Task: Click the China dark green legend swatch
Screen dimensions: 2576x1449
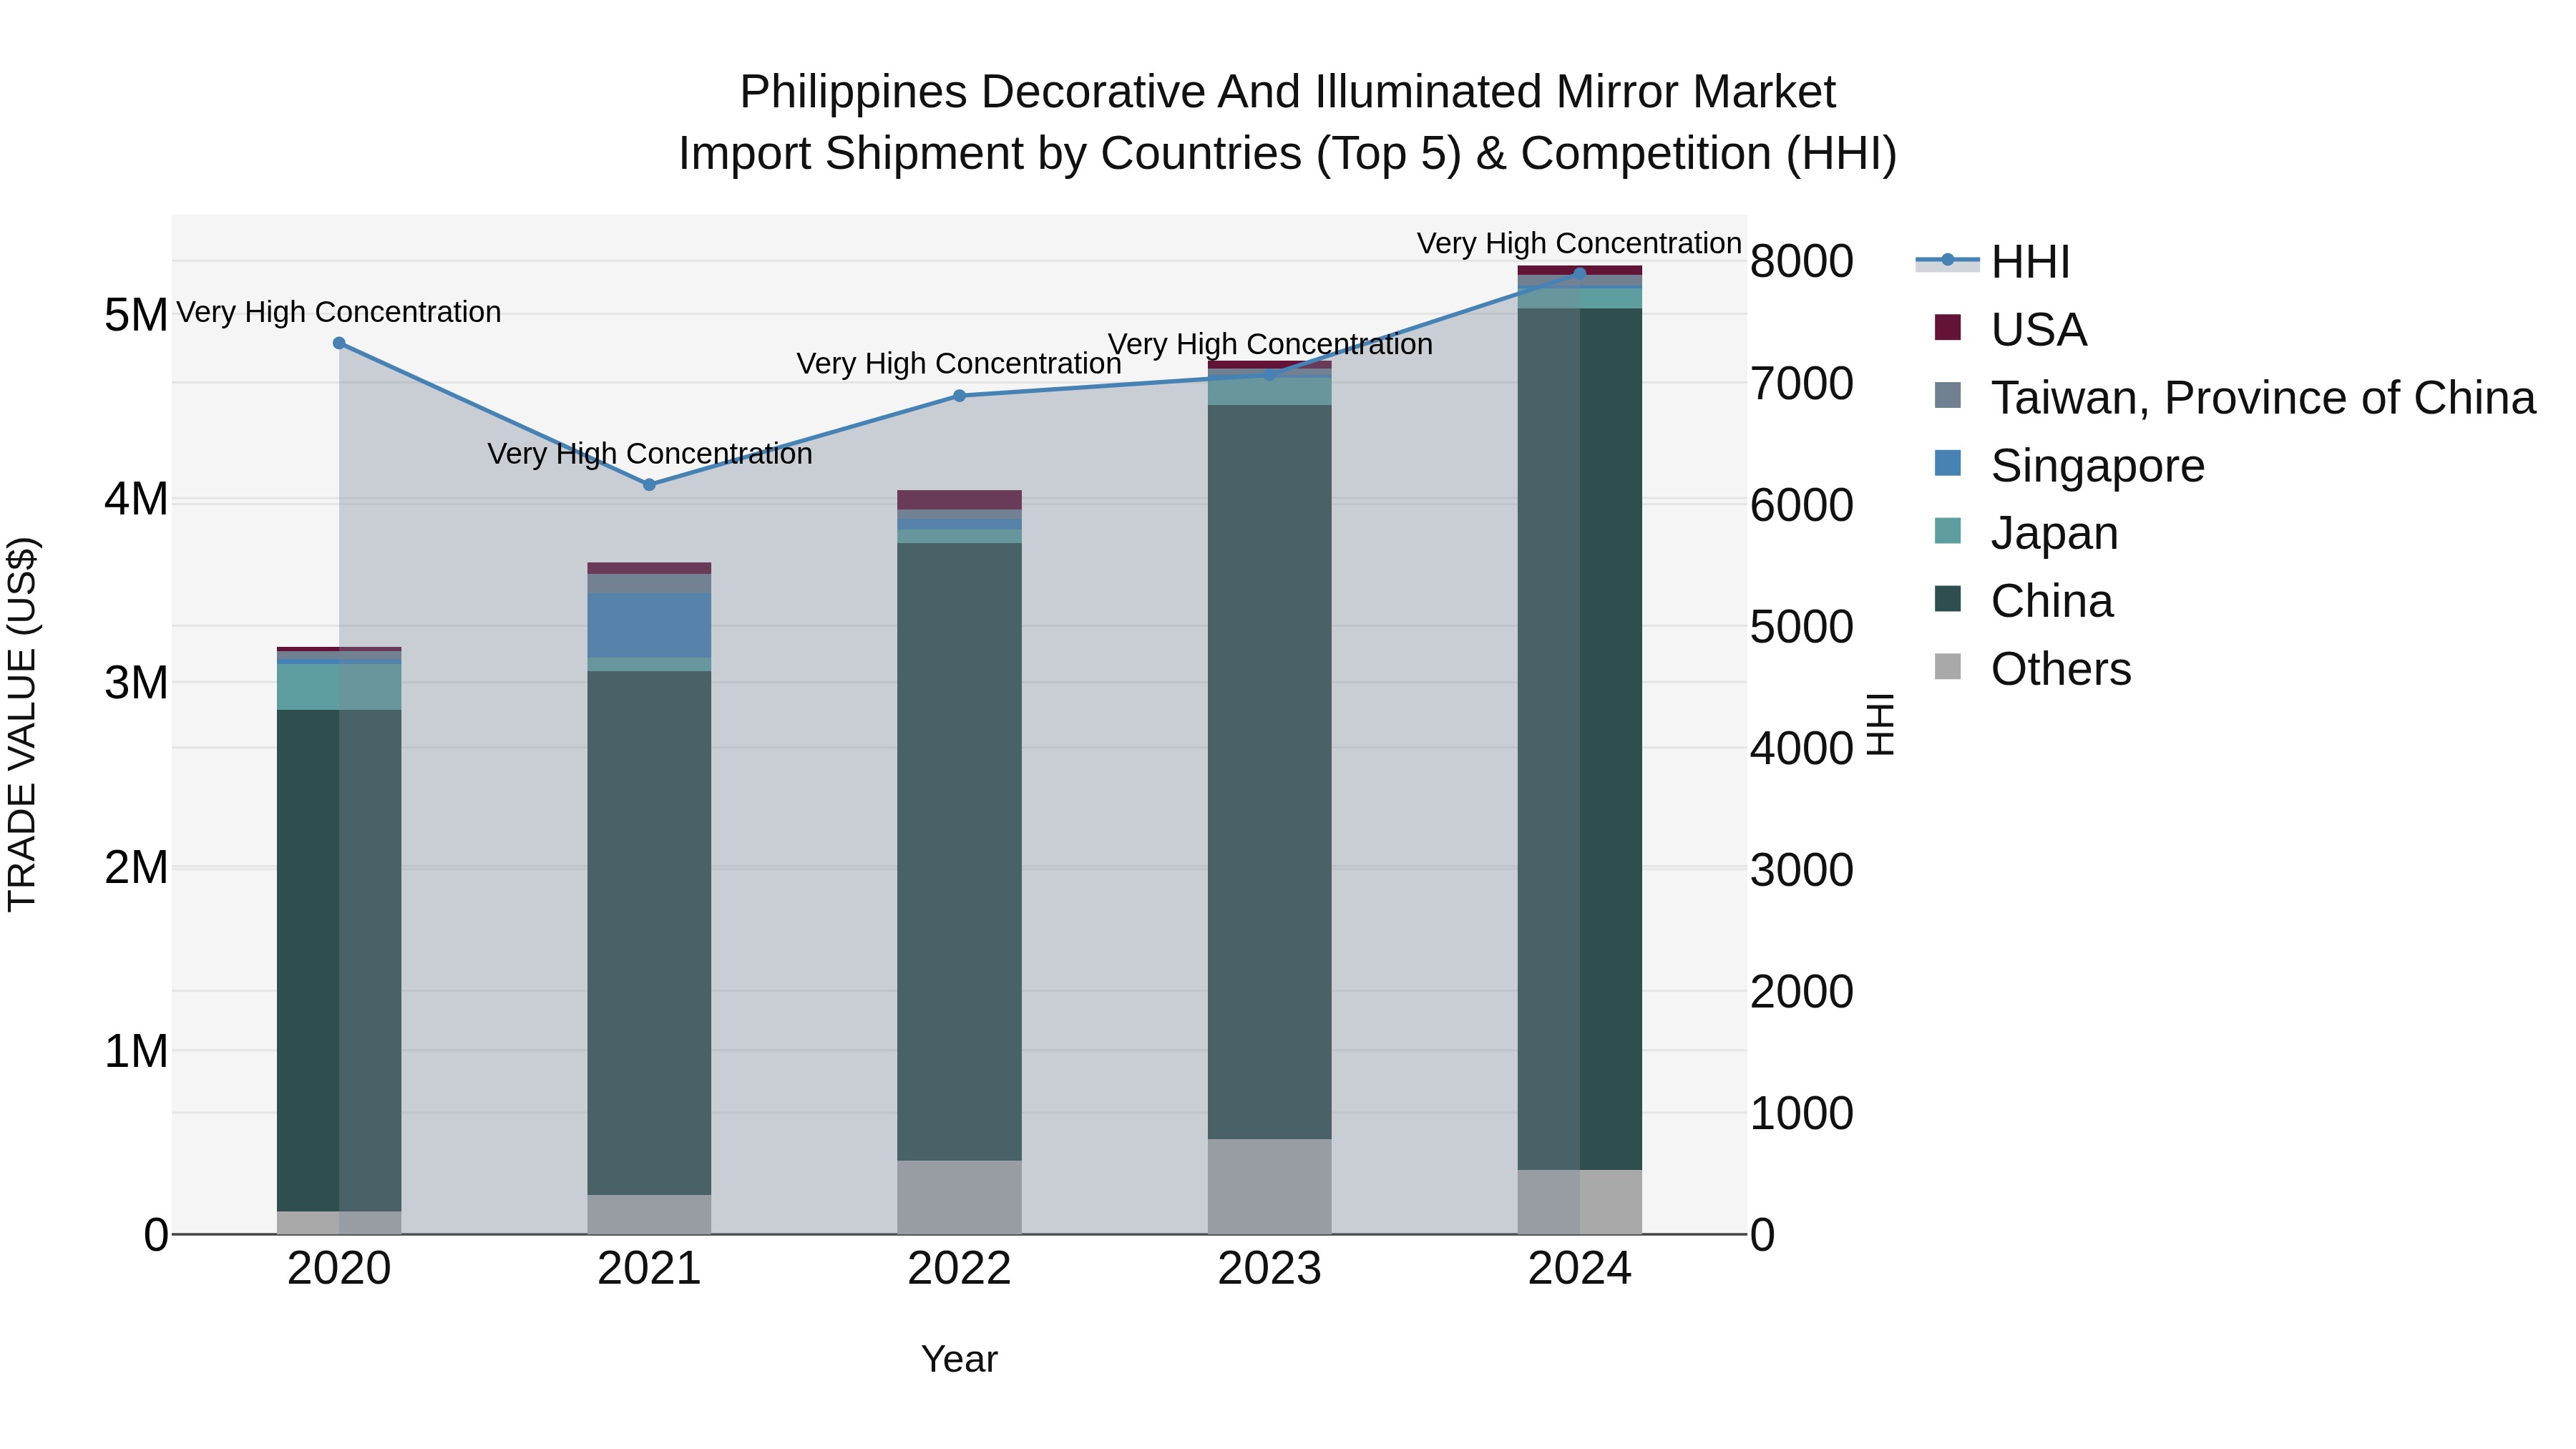Action: [x=1948, y=599]
